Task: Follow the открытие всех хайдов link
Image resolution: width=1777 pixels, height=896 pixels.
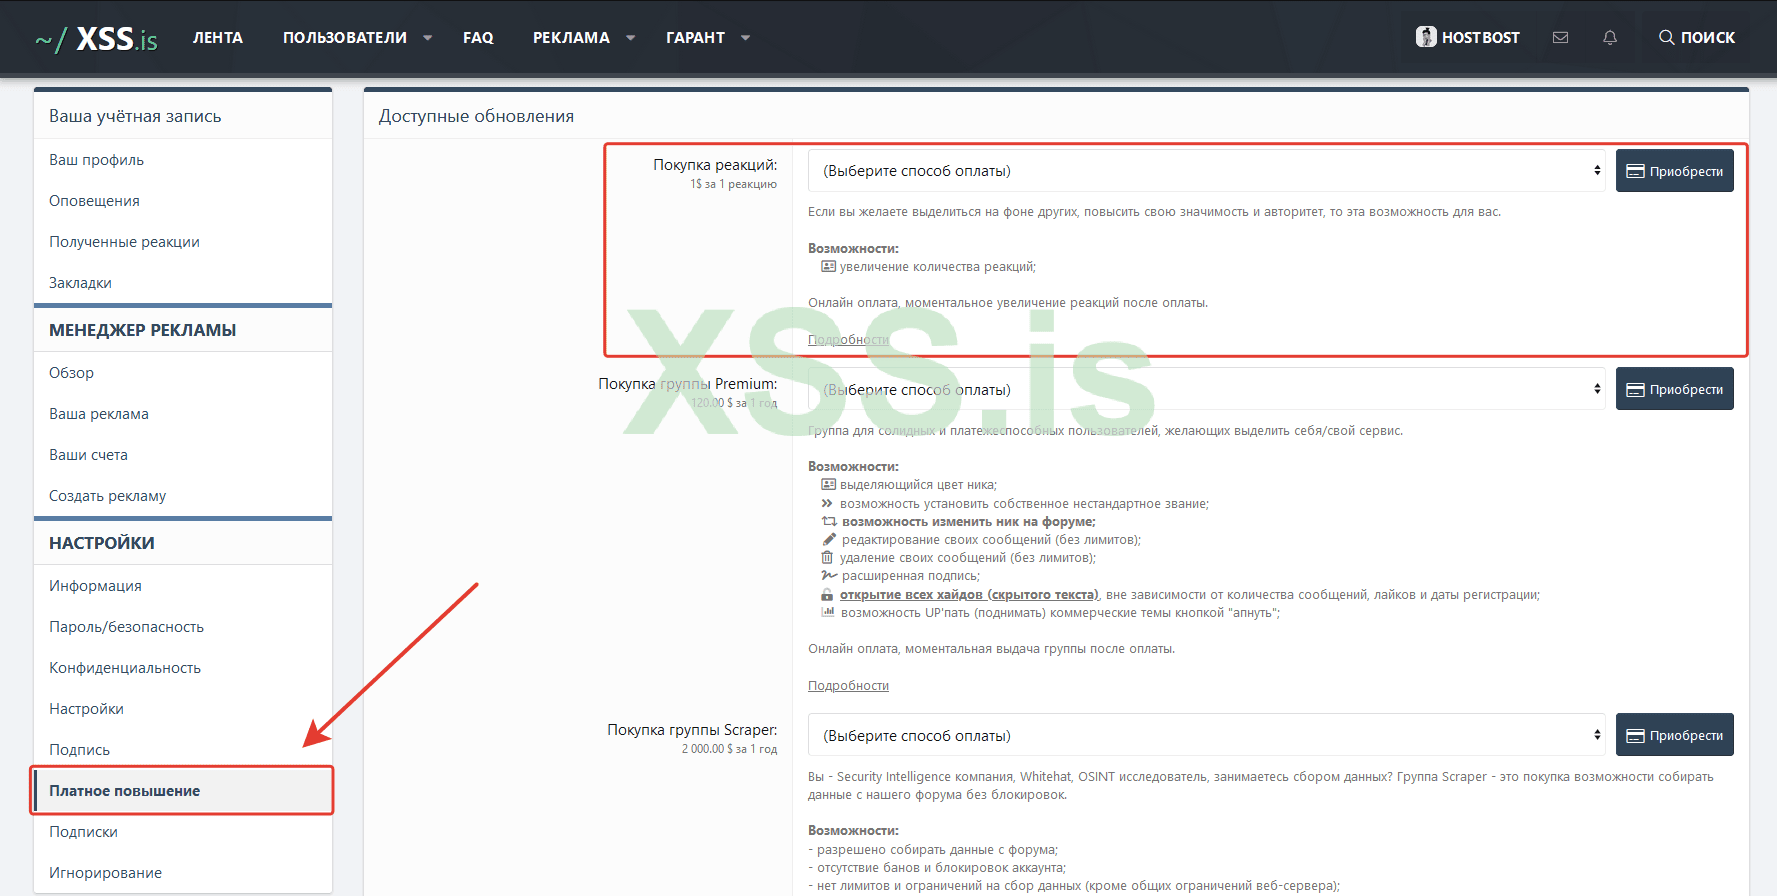Action: (969, 595)
